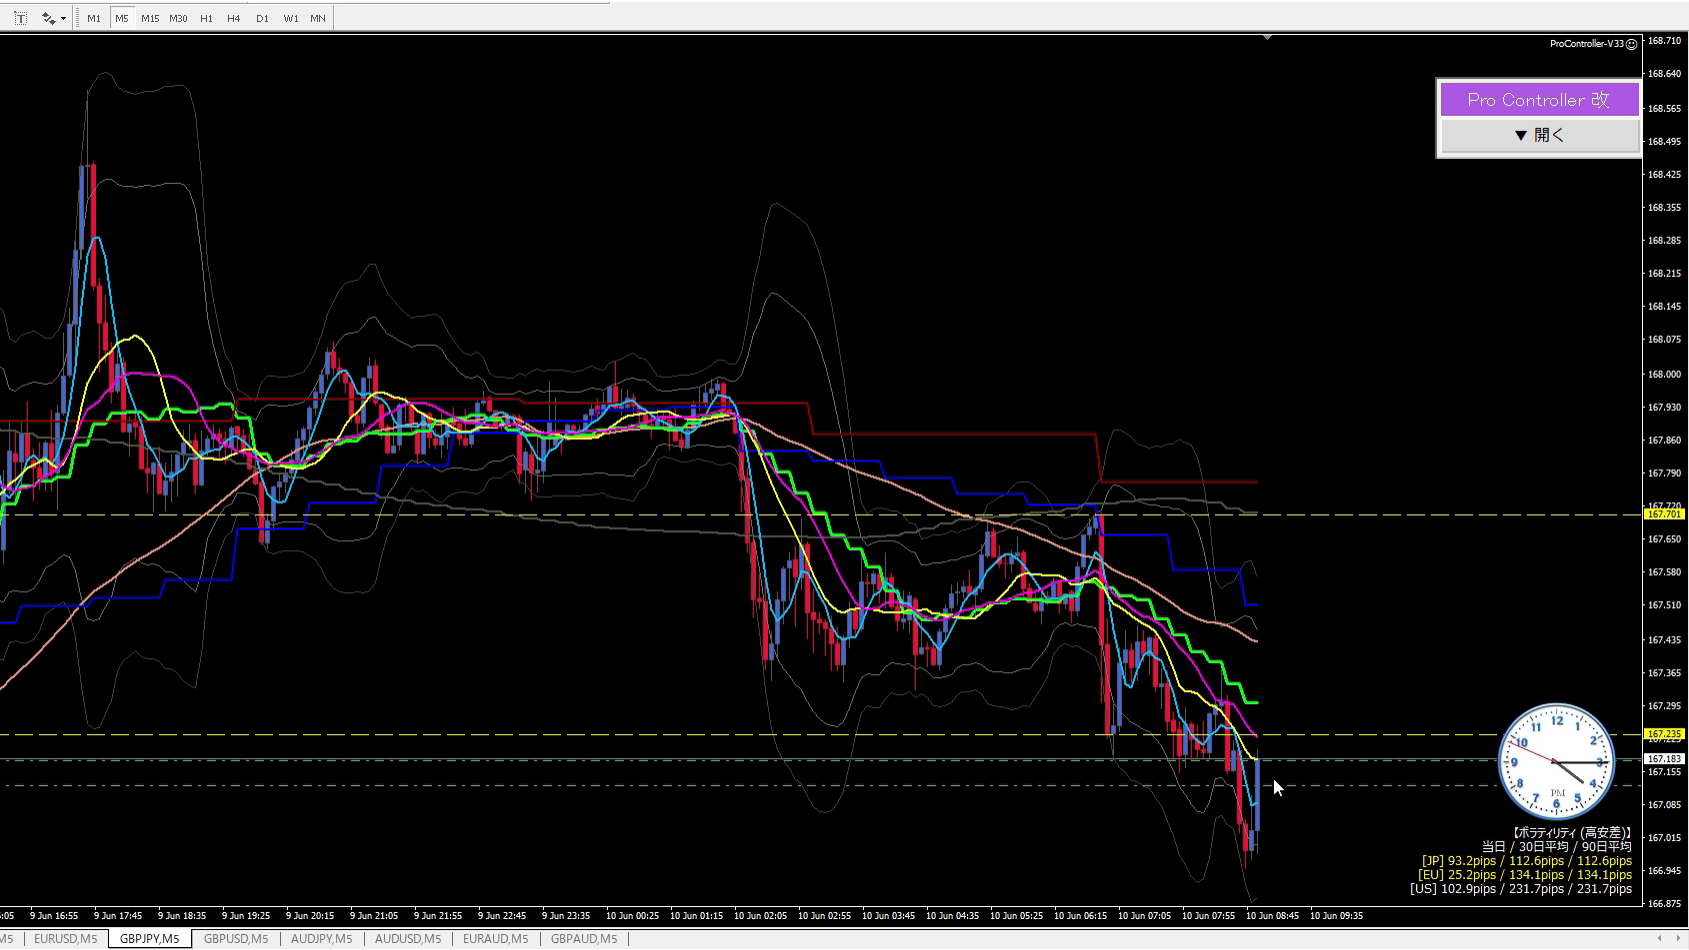Click the 当日 / 30日平均 / 90日平均 line
This screenshot has width=1689, height=950.
click(1556, 847)
